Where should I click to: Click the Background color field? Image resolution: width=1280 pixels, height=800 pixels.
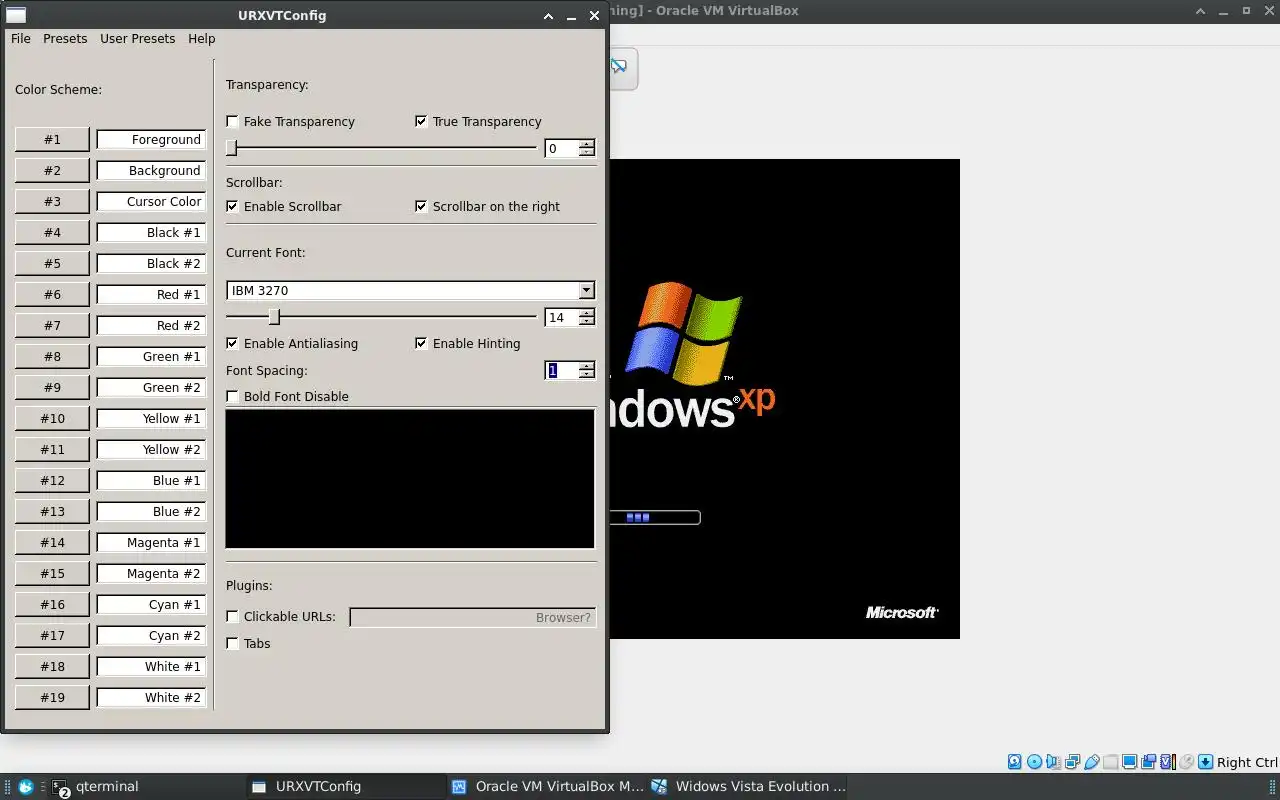151,170
